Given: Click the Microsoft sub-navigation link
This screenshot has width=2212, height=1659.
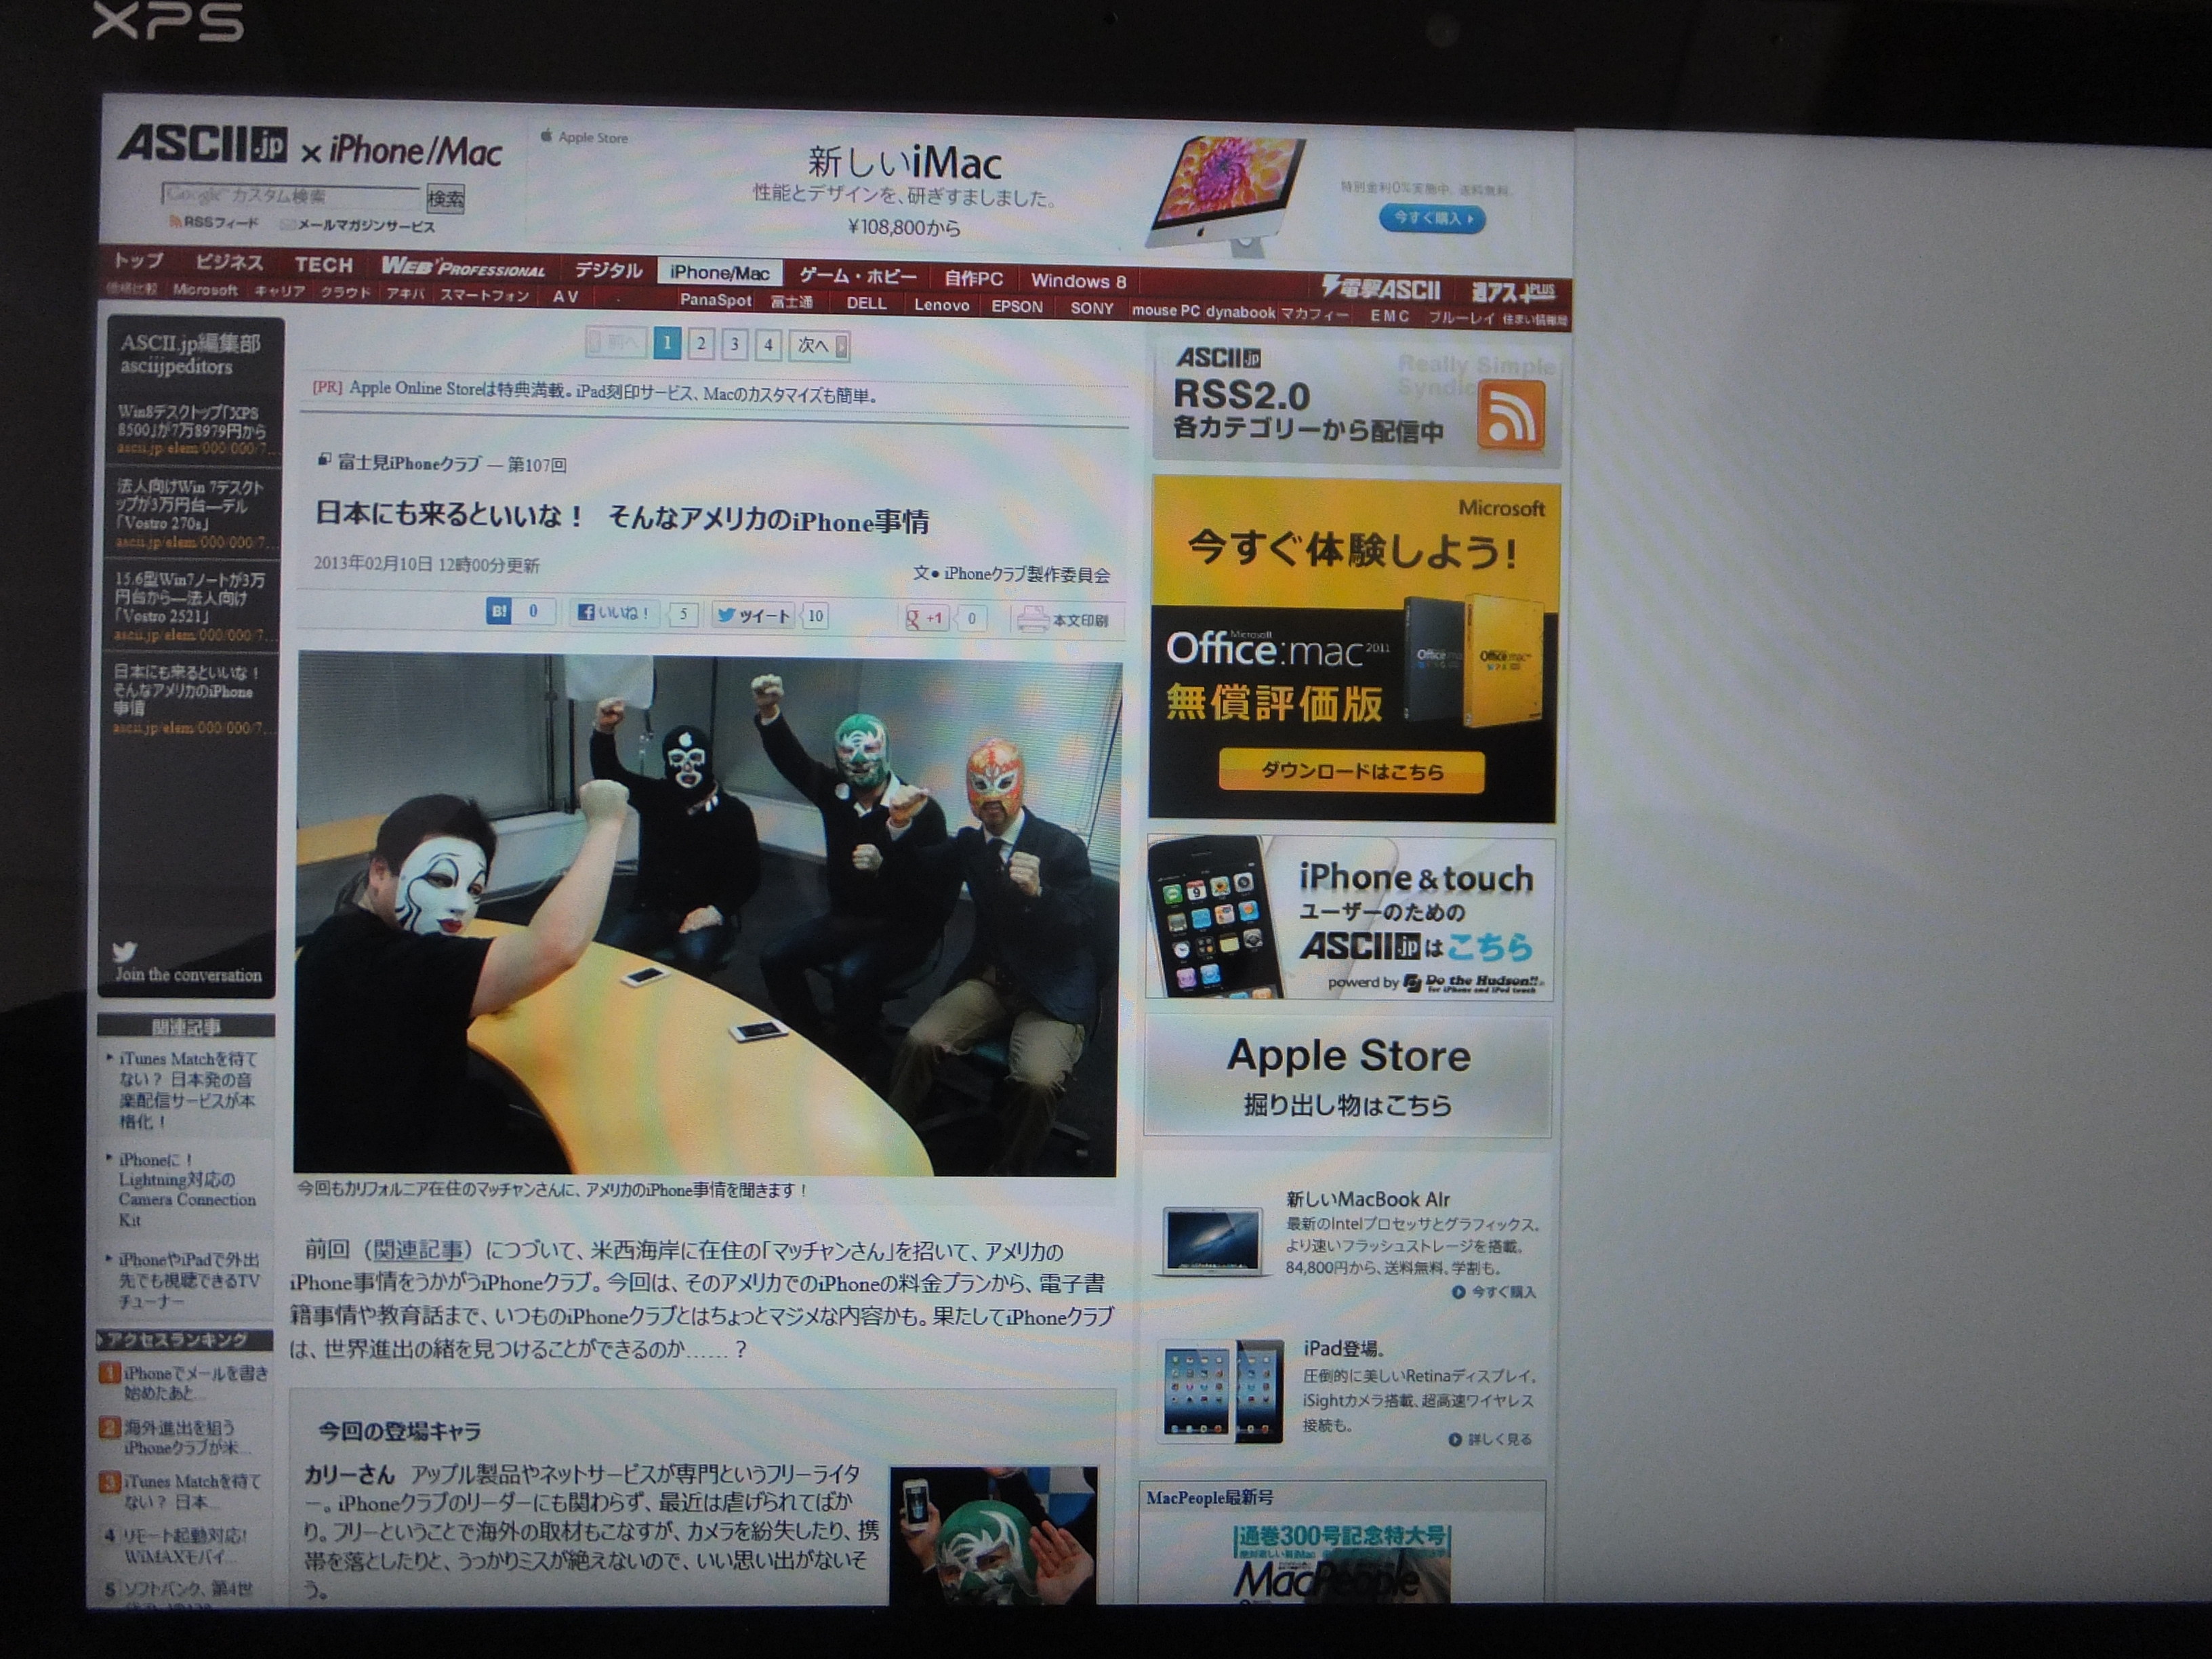Looking at the screenshot, I should (205, 290).
